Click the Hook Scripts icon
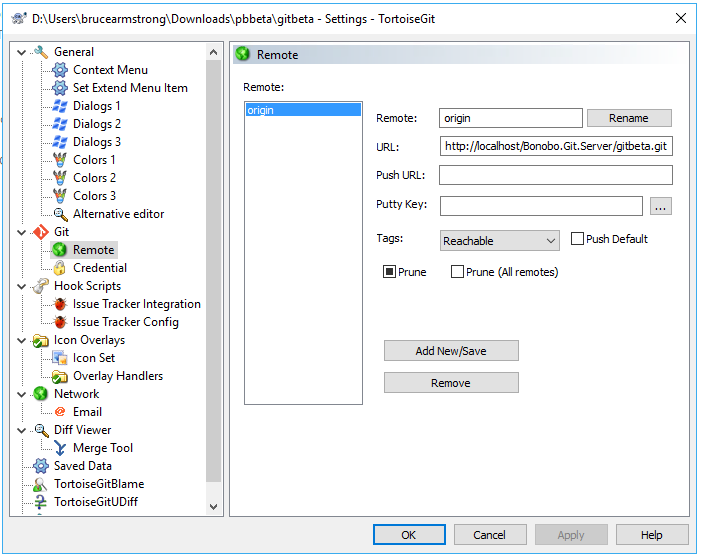Viewport: 702px width, 560px height. [41, 286]
